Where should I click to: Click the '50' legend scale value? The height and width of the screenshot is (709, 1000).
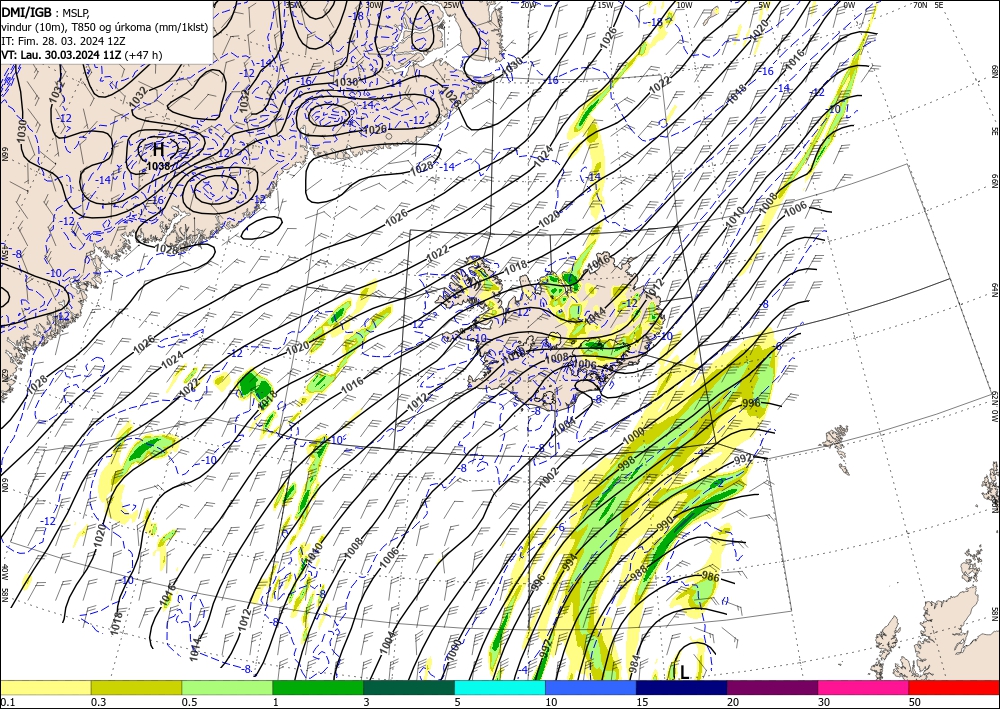915,702
